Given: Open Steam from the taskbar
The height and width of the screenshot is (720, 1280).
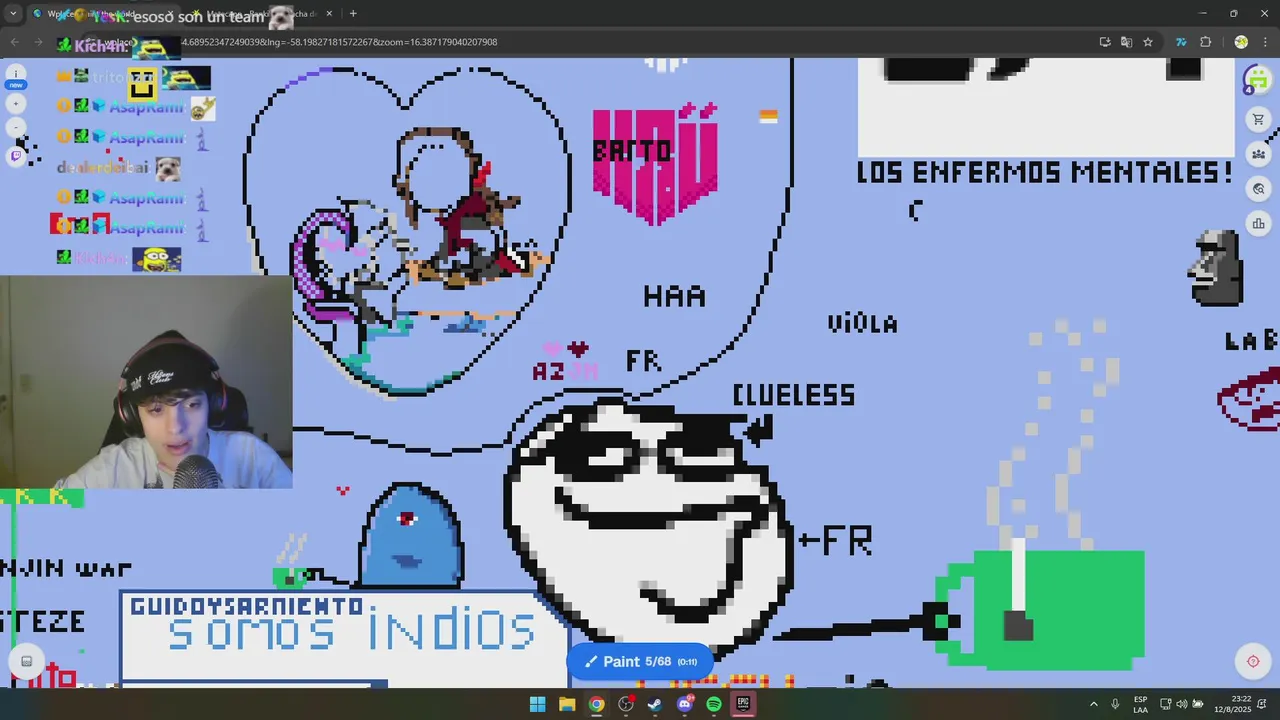Looking at the screenshot, I should point(655,704).
